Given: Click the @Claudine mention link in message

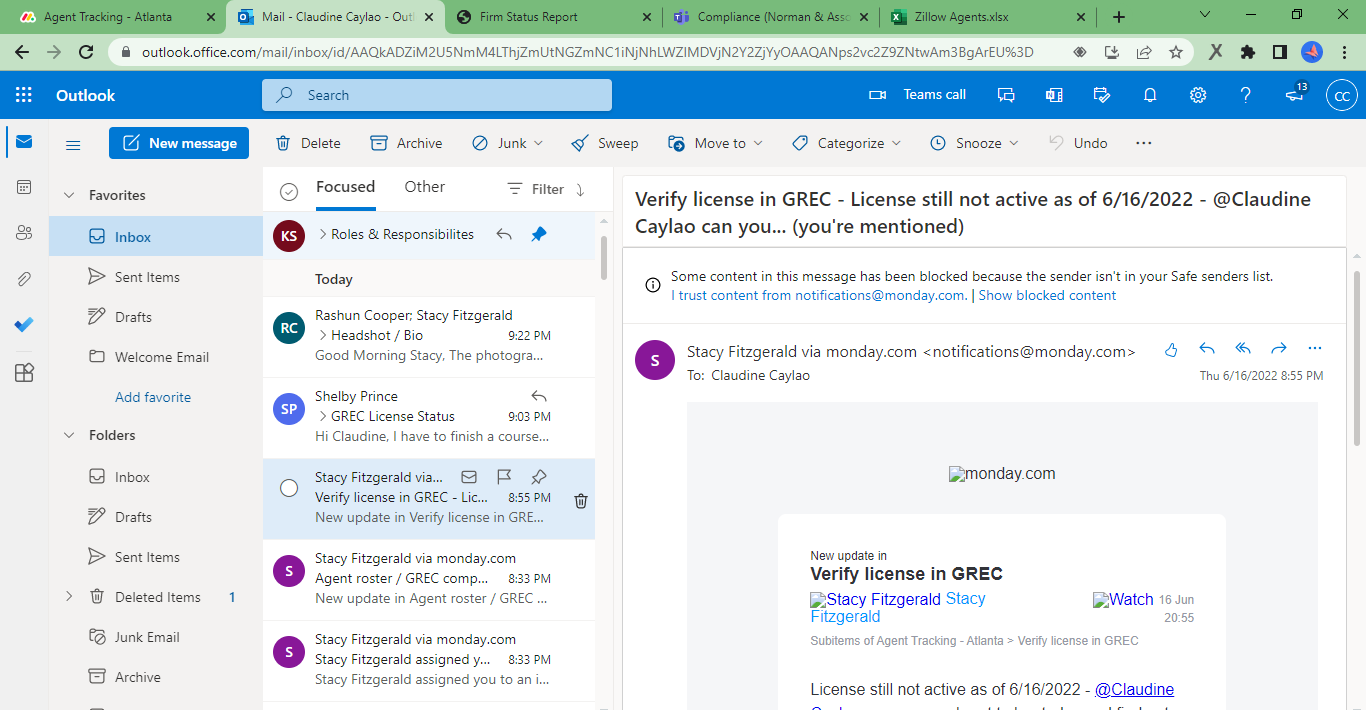Looking at the screenshot, I should pyautogui.click(x=1134, y=689).
